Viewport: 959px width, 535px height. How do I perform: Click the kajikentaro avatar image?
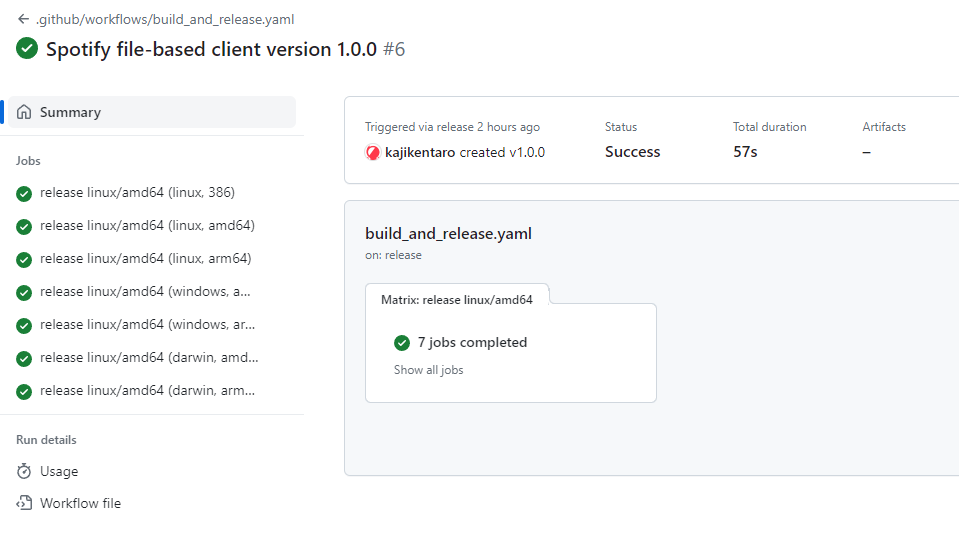coord(372,152)
